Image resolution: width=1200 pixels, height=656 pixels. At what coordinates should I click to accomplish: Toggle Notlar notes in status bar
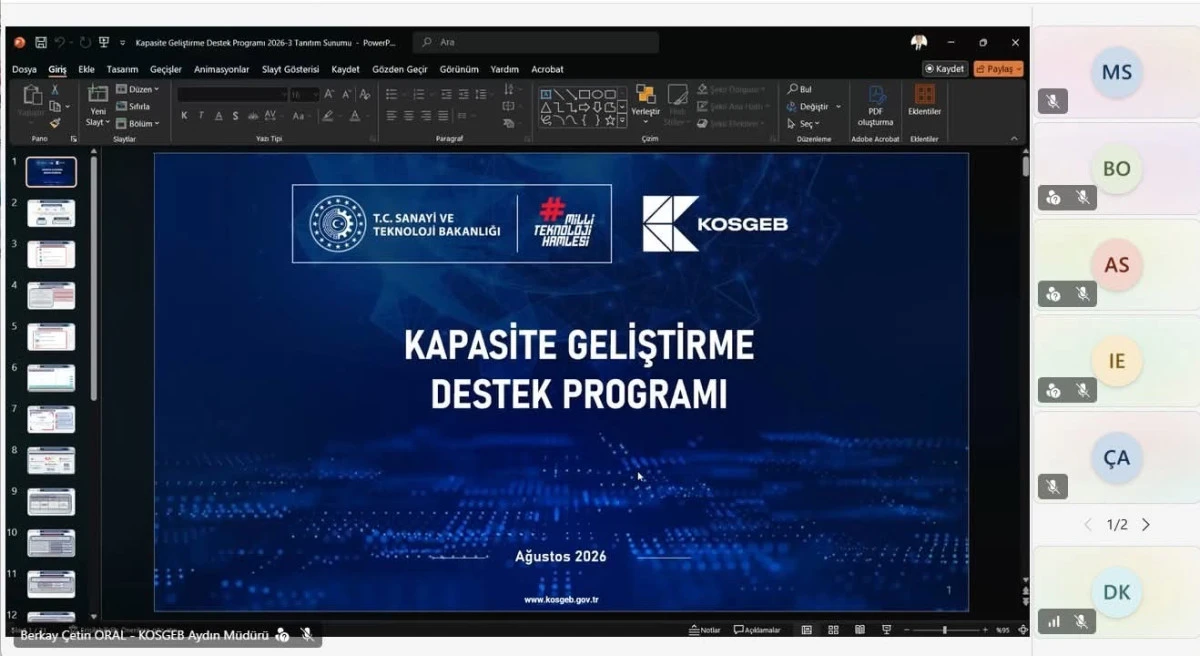pos(704,630)
